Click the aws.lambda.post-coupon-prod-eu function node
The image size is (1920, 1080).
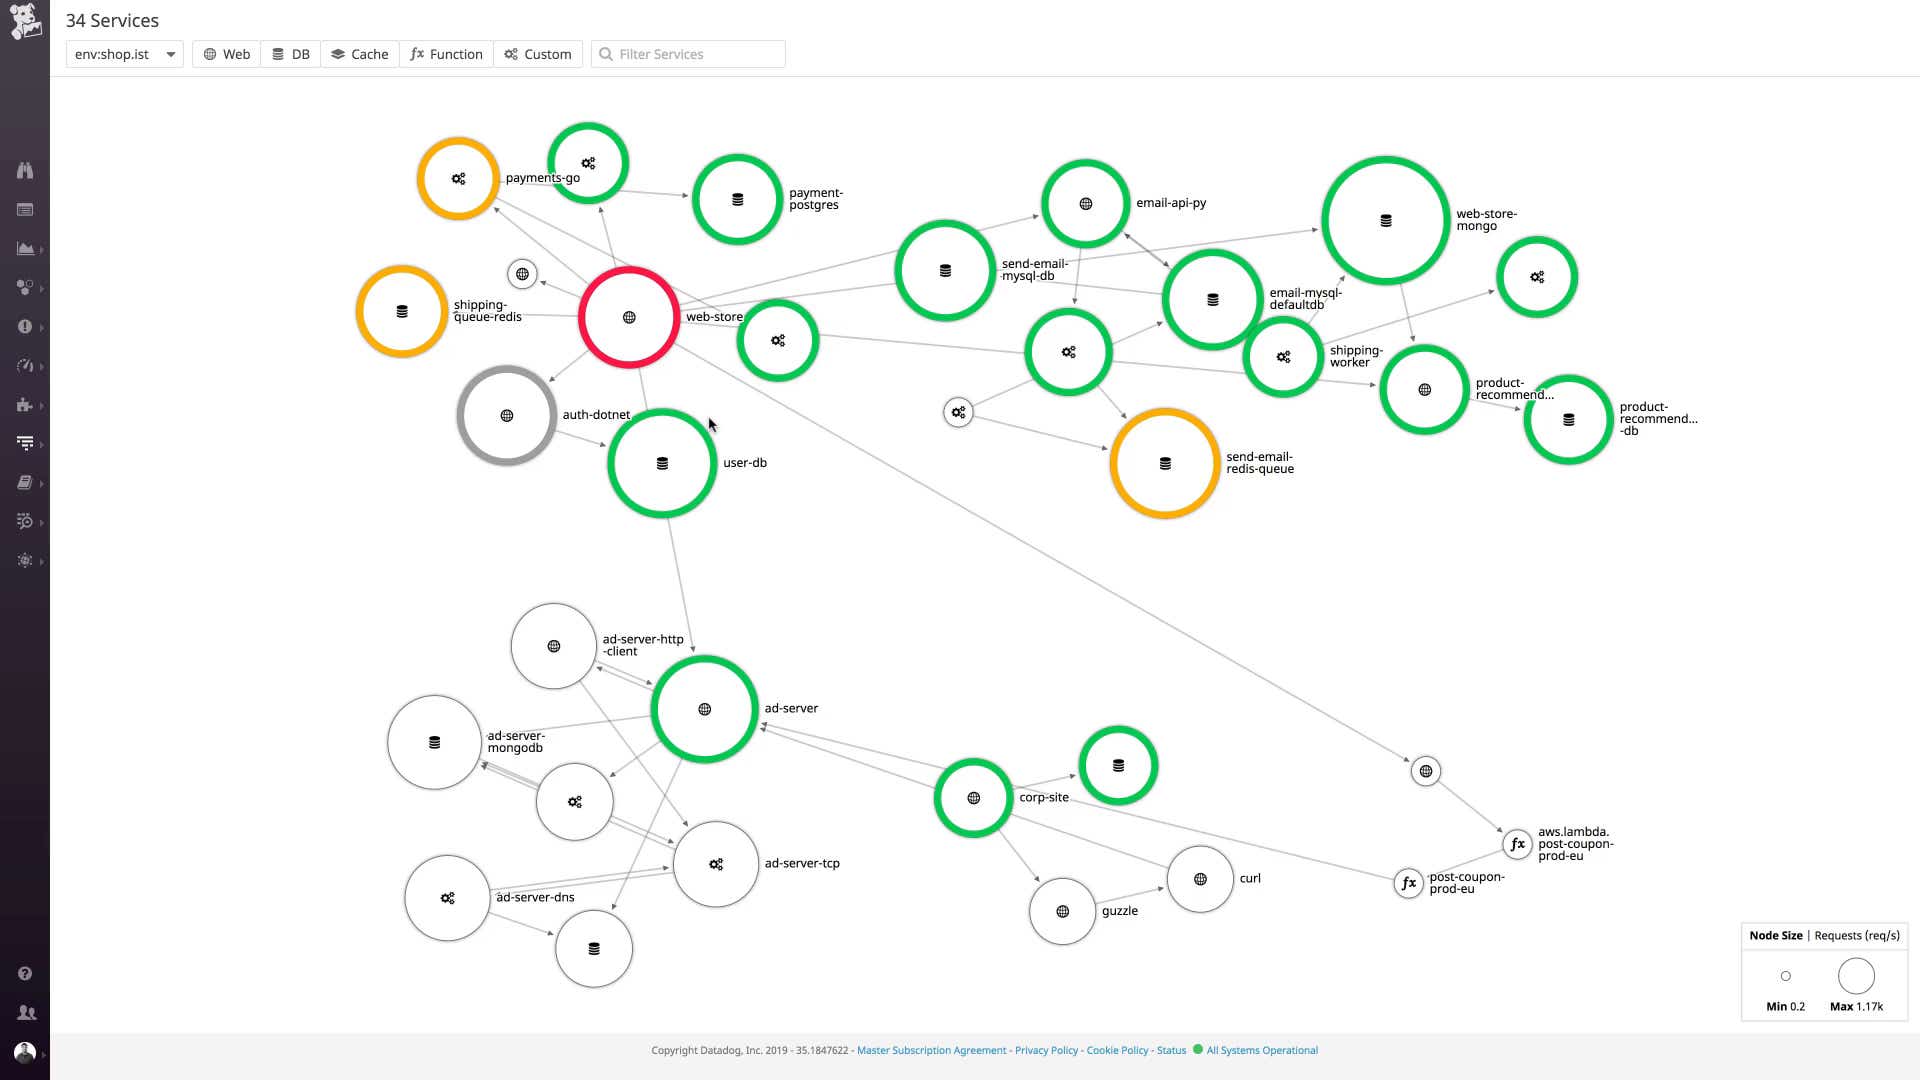pos(1517,844)
